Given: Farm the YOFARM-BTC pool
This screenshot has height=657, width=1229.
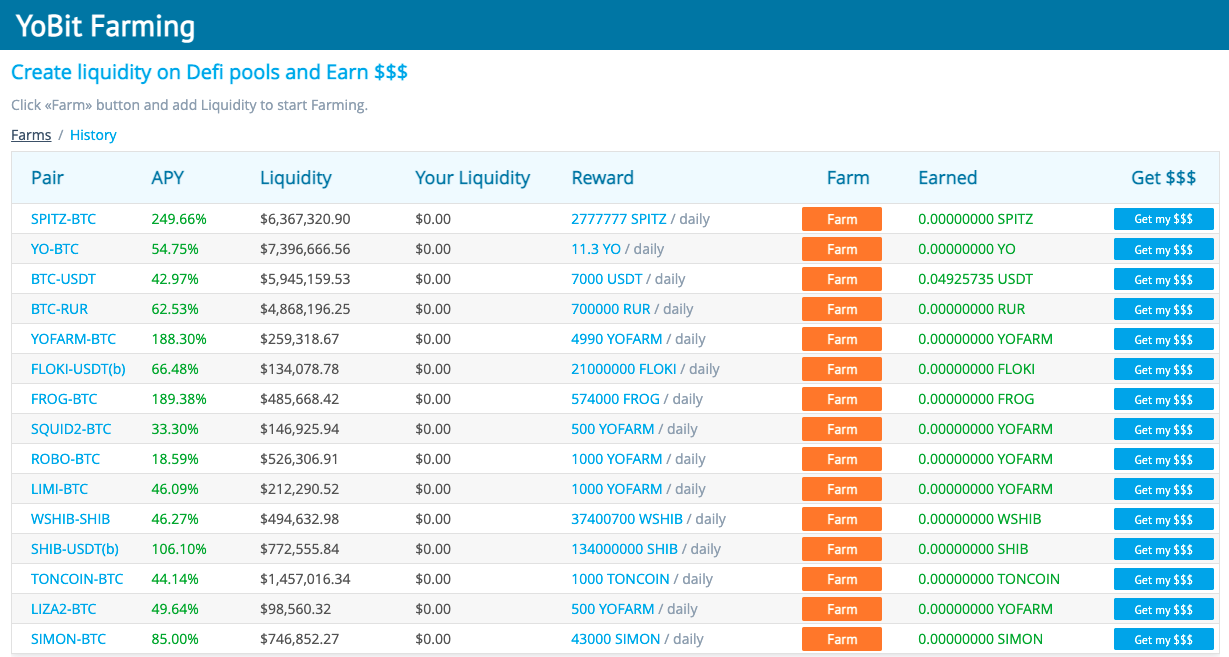Looking at the screenshot, I should (842, 339).
